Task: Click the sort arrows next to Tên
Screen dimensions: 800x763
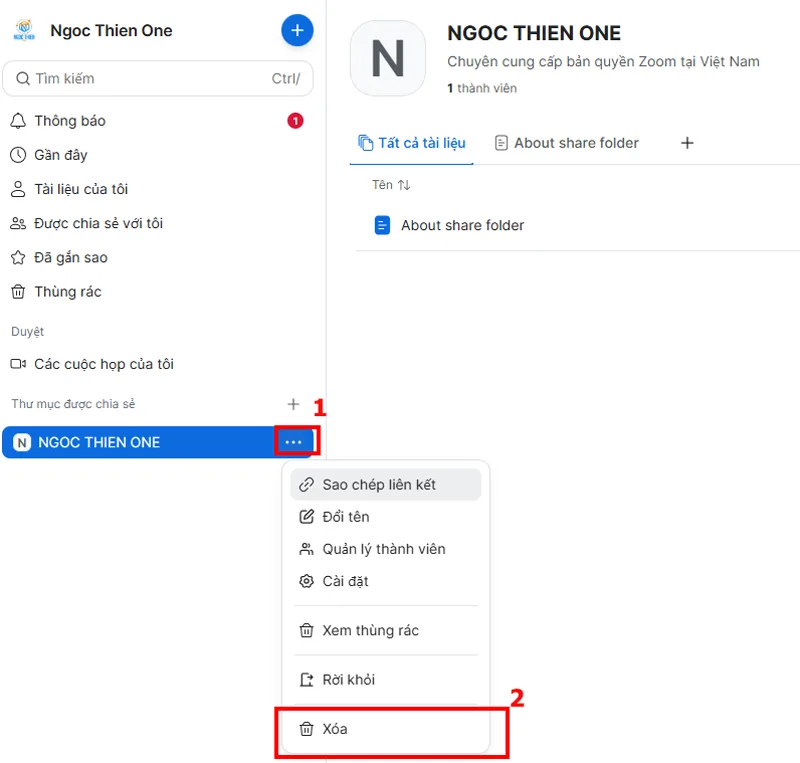Action: [404, 185]
